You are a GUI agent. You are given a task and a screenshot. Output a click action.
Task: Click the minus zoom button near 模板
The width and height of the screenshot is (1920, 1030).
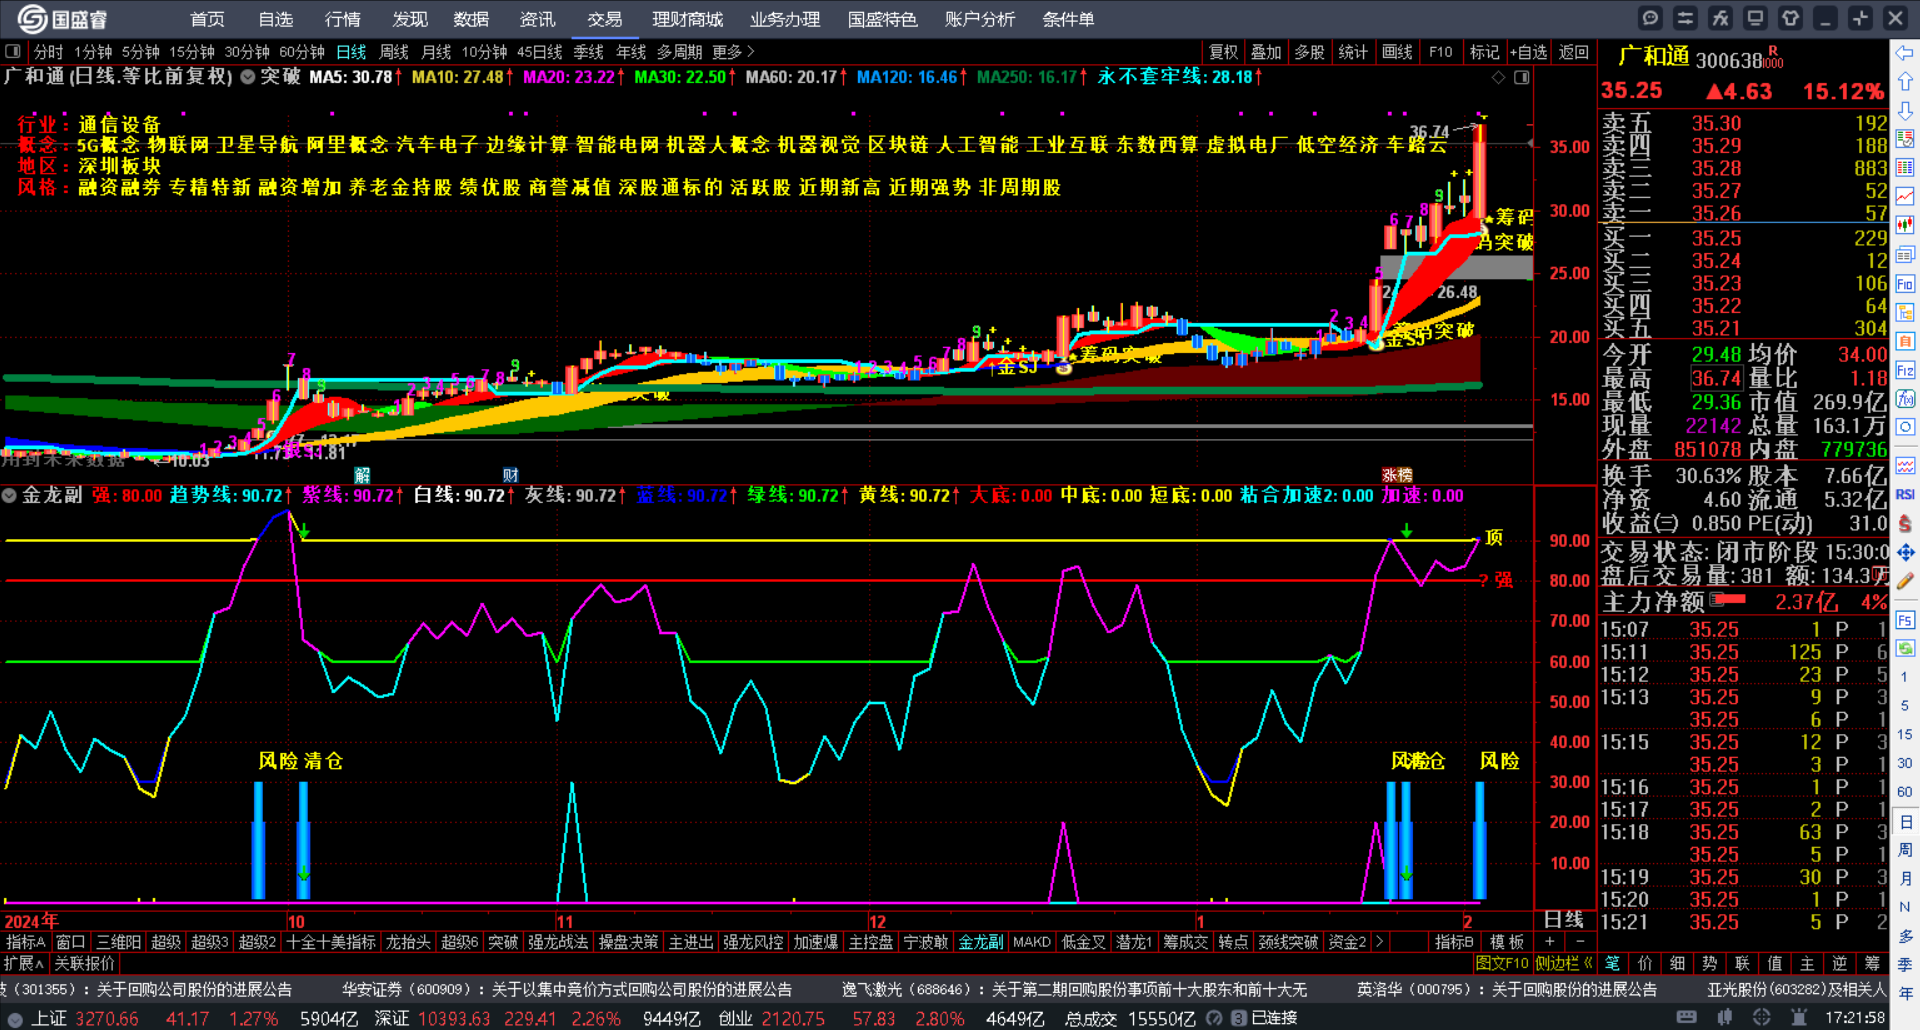pyautogui.click(x=1580, y=942)
